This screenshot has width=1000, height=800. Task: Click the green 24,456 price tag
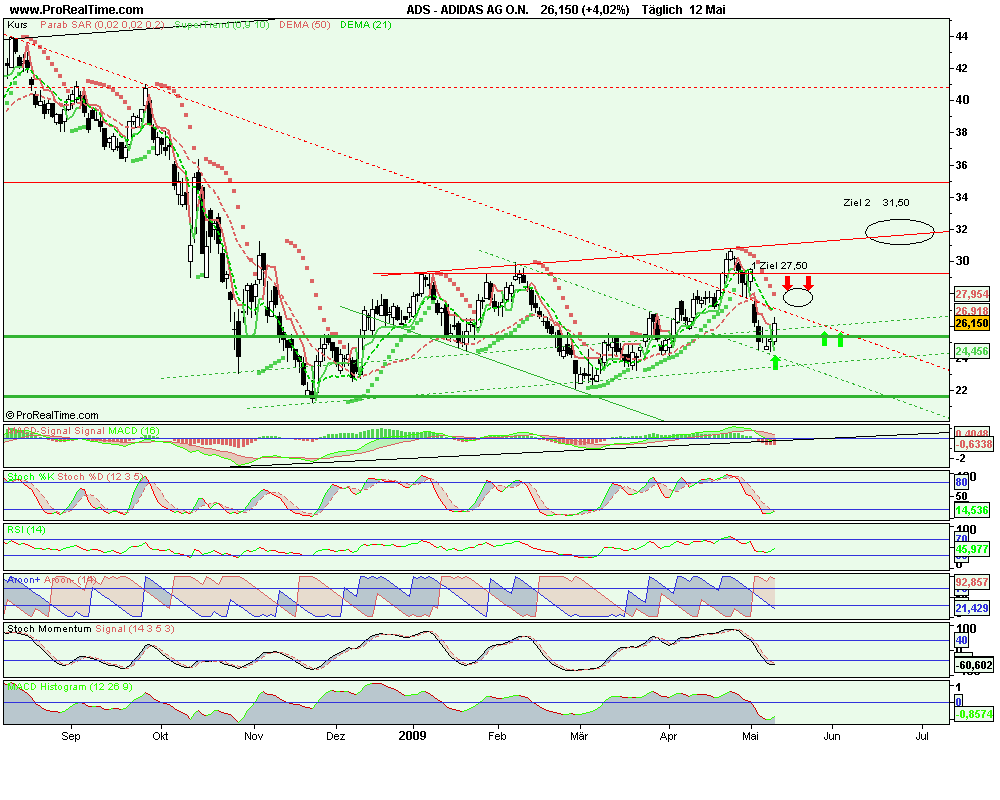click(971, 352)
